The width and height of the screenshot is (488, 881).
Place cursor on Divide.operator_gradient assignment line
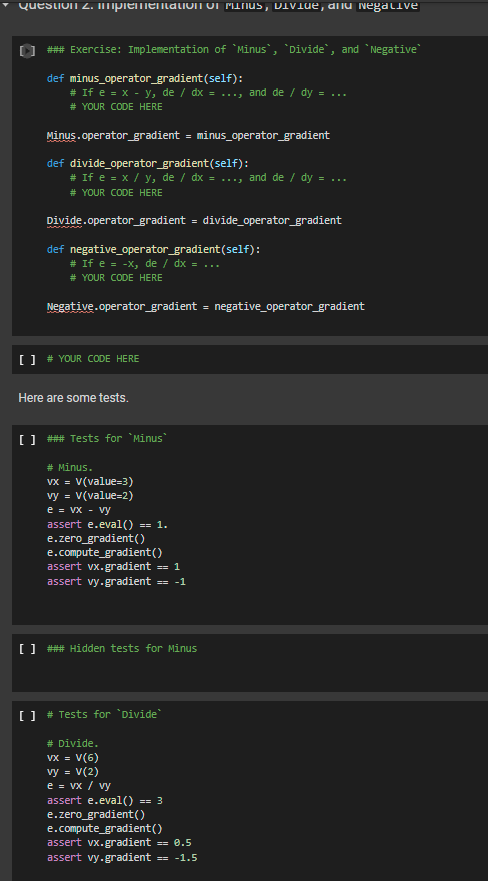pos(194,220)
